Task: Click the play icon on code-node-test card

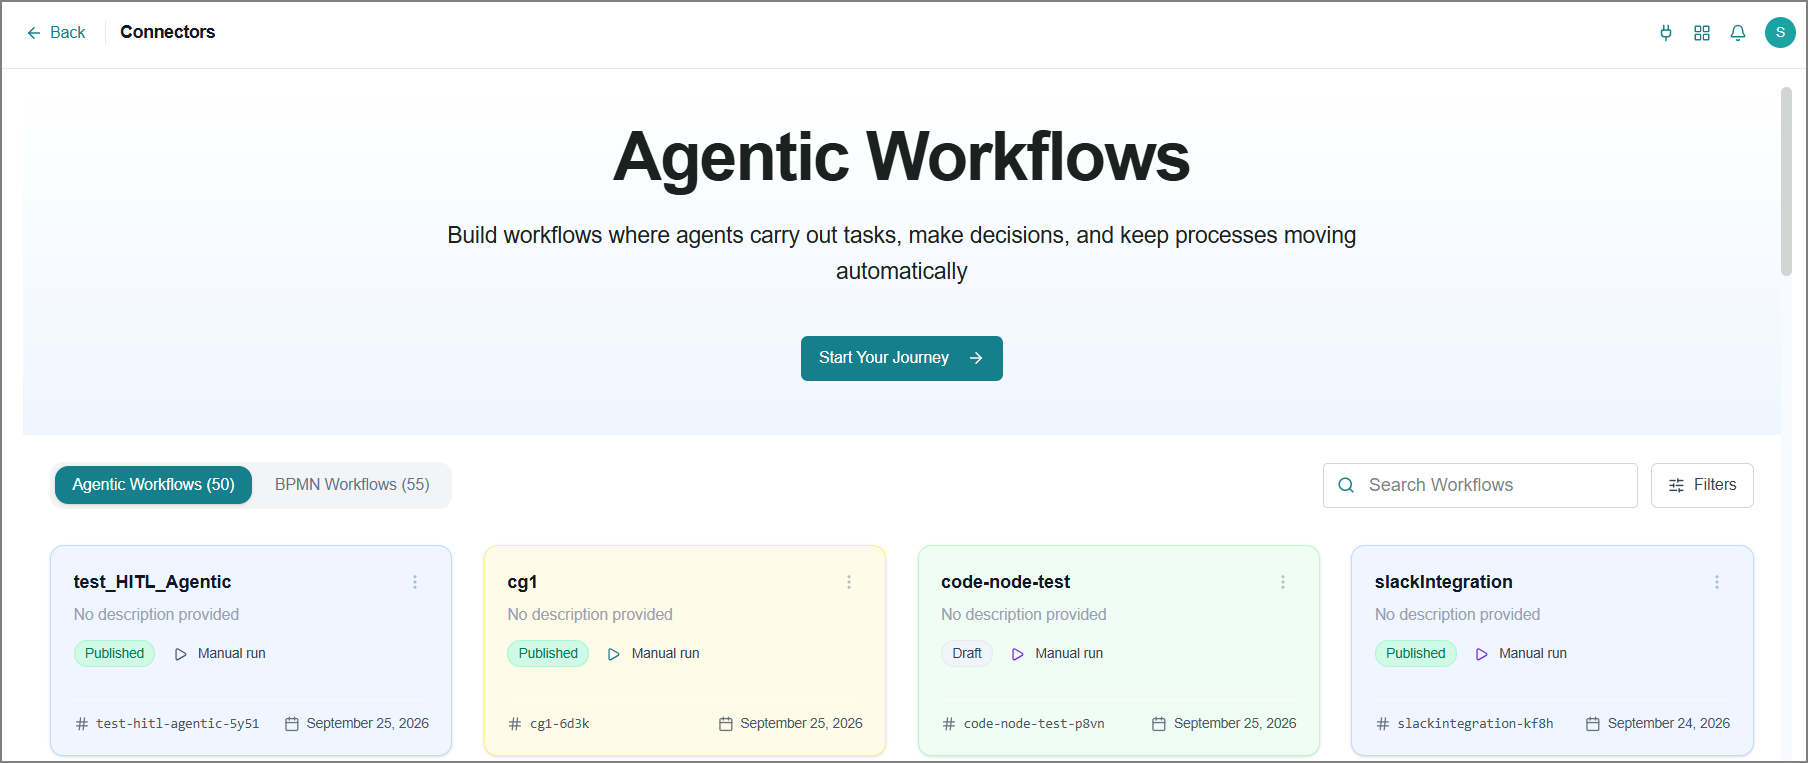Action: click(1018, 654)
